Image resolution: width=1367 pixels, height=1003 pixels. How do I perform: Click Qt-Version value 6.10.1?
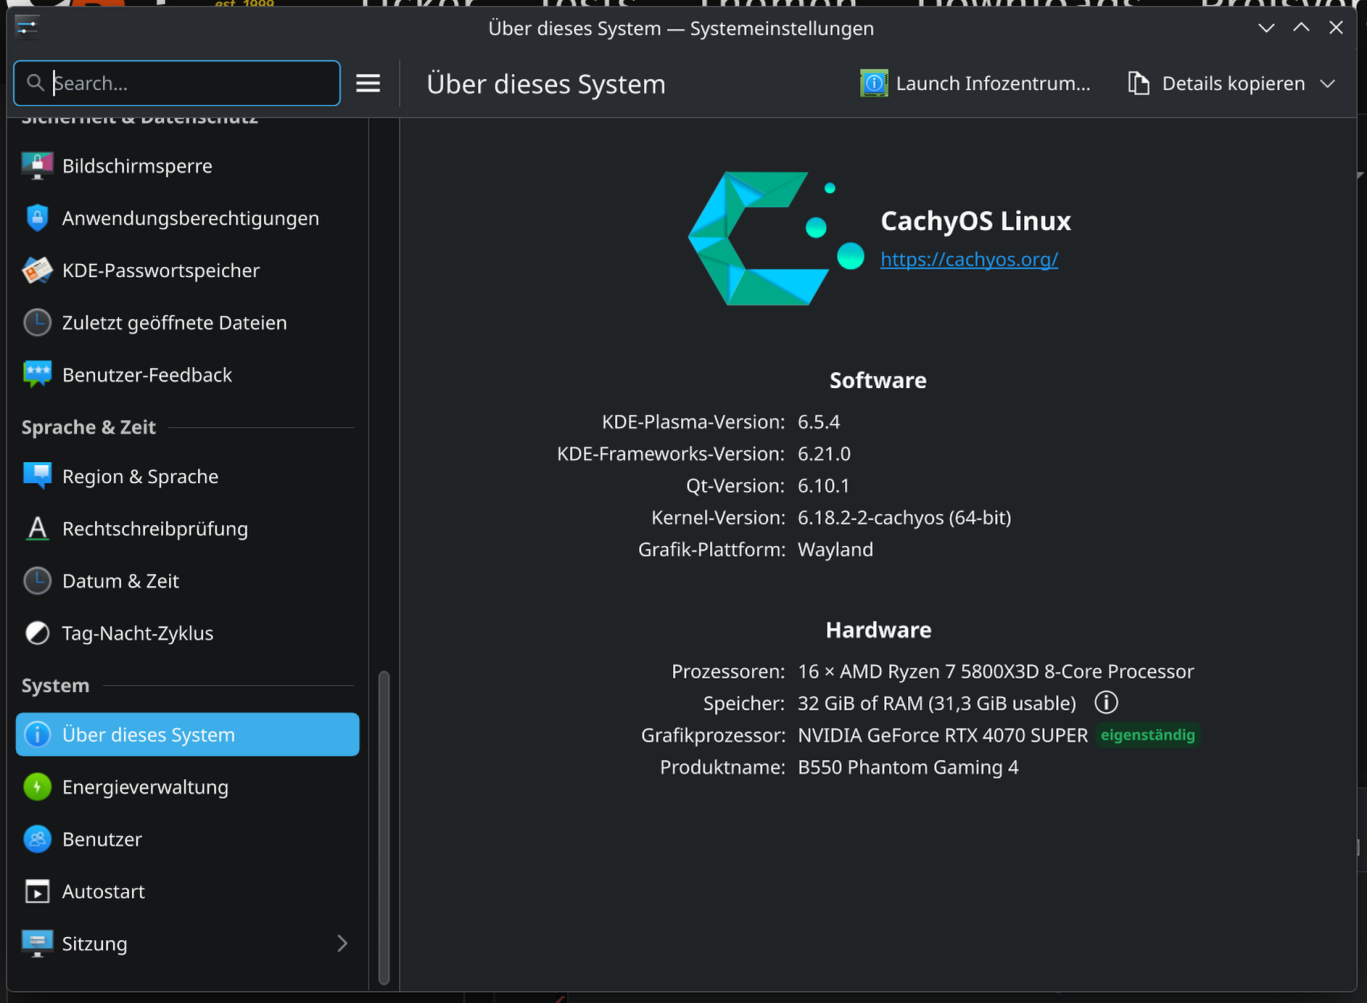pyautogui.click(x=824, y=486)
